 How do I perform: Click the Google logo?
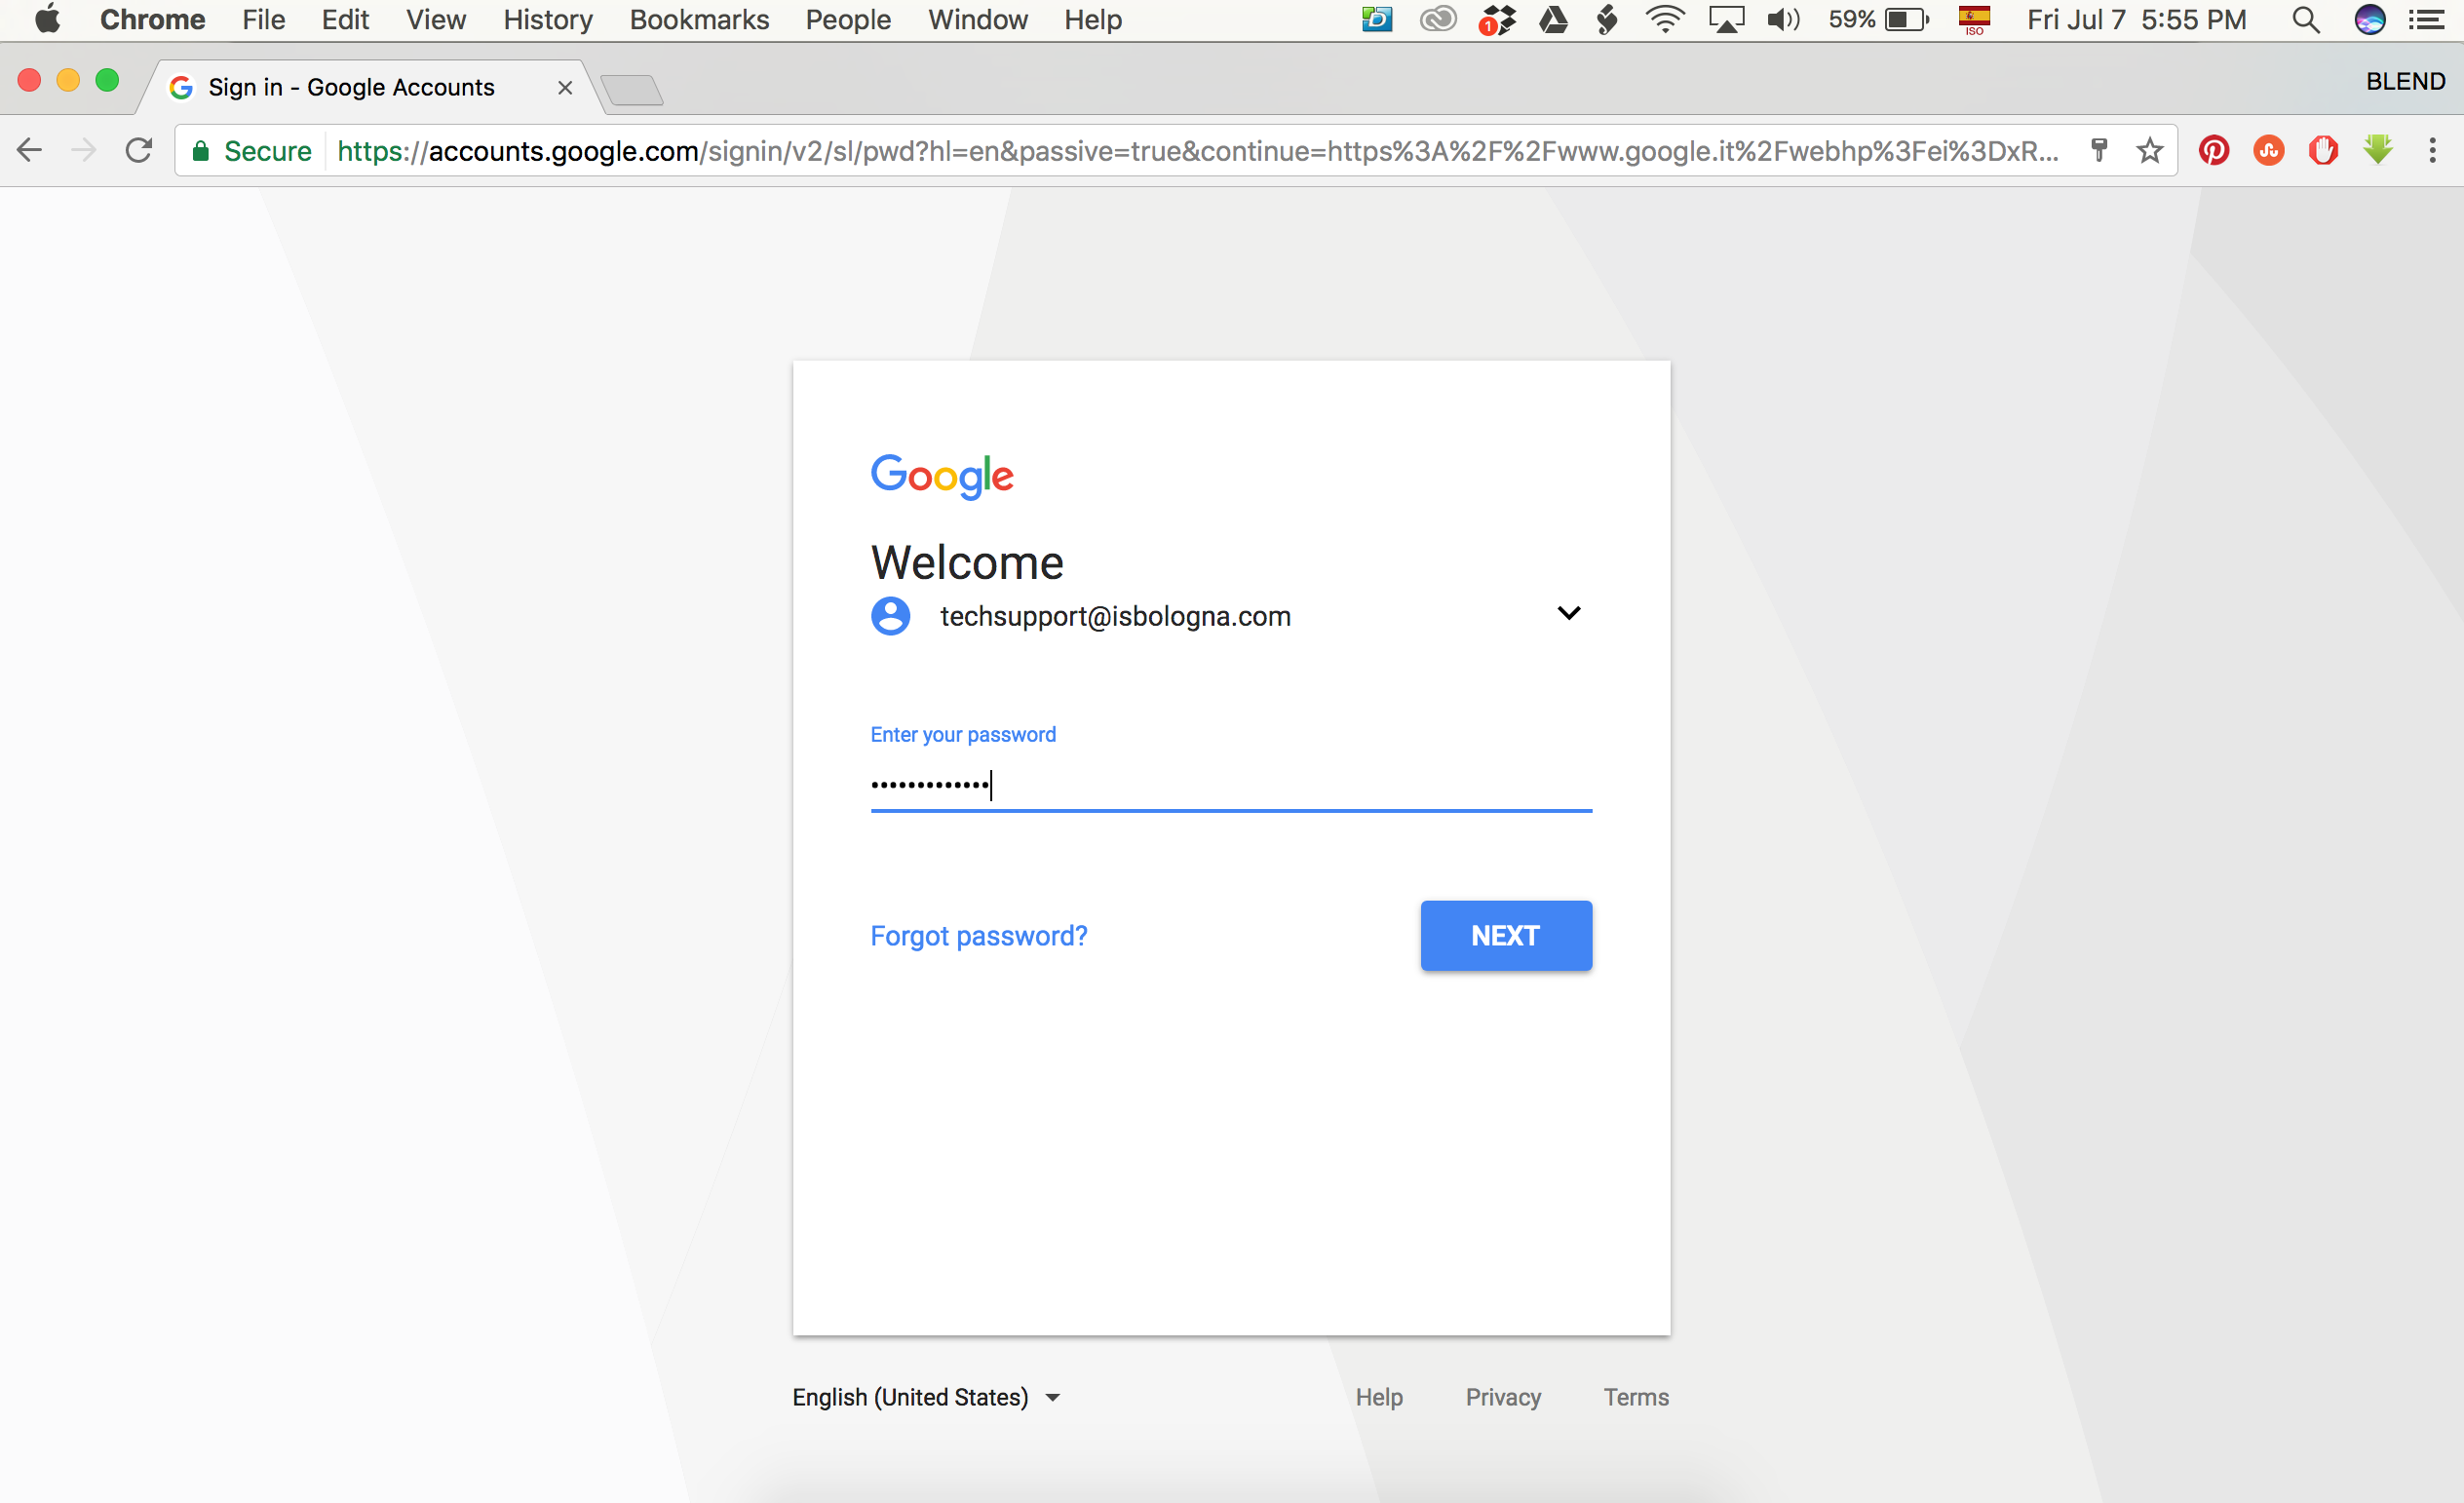[941, 476]
